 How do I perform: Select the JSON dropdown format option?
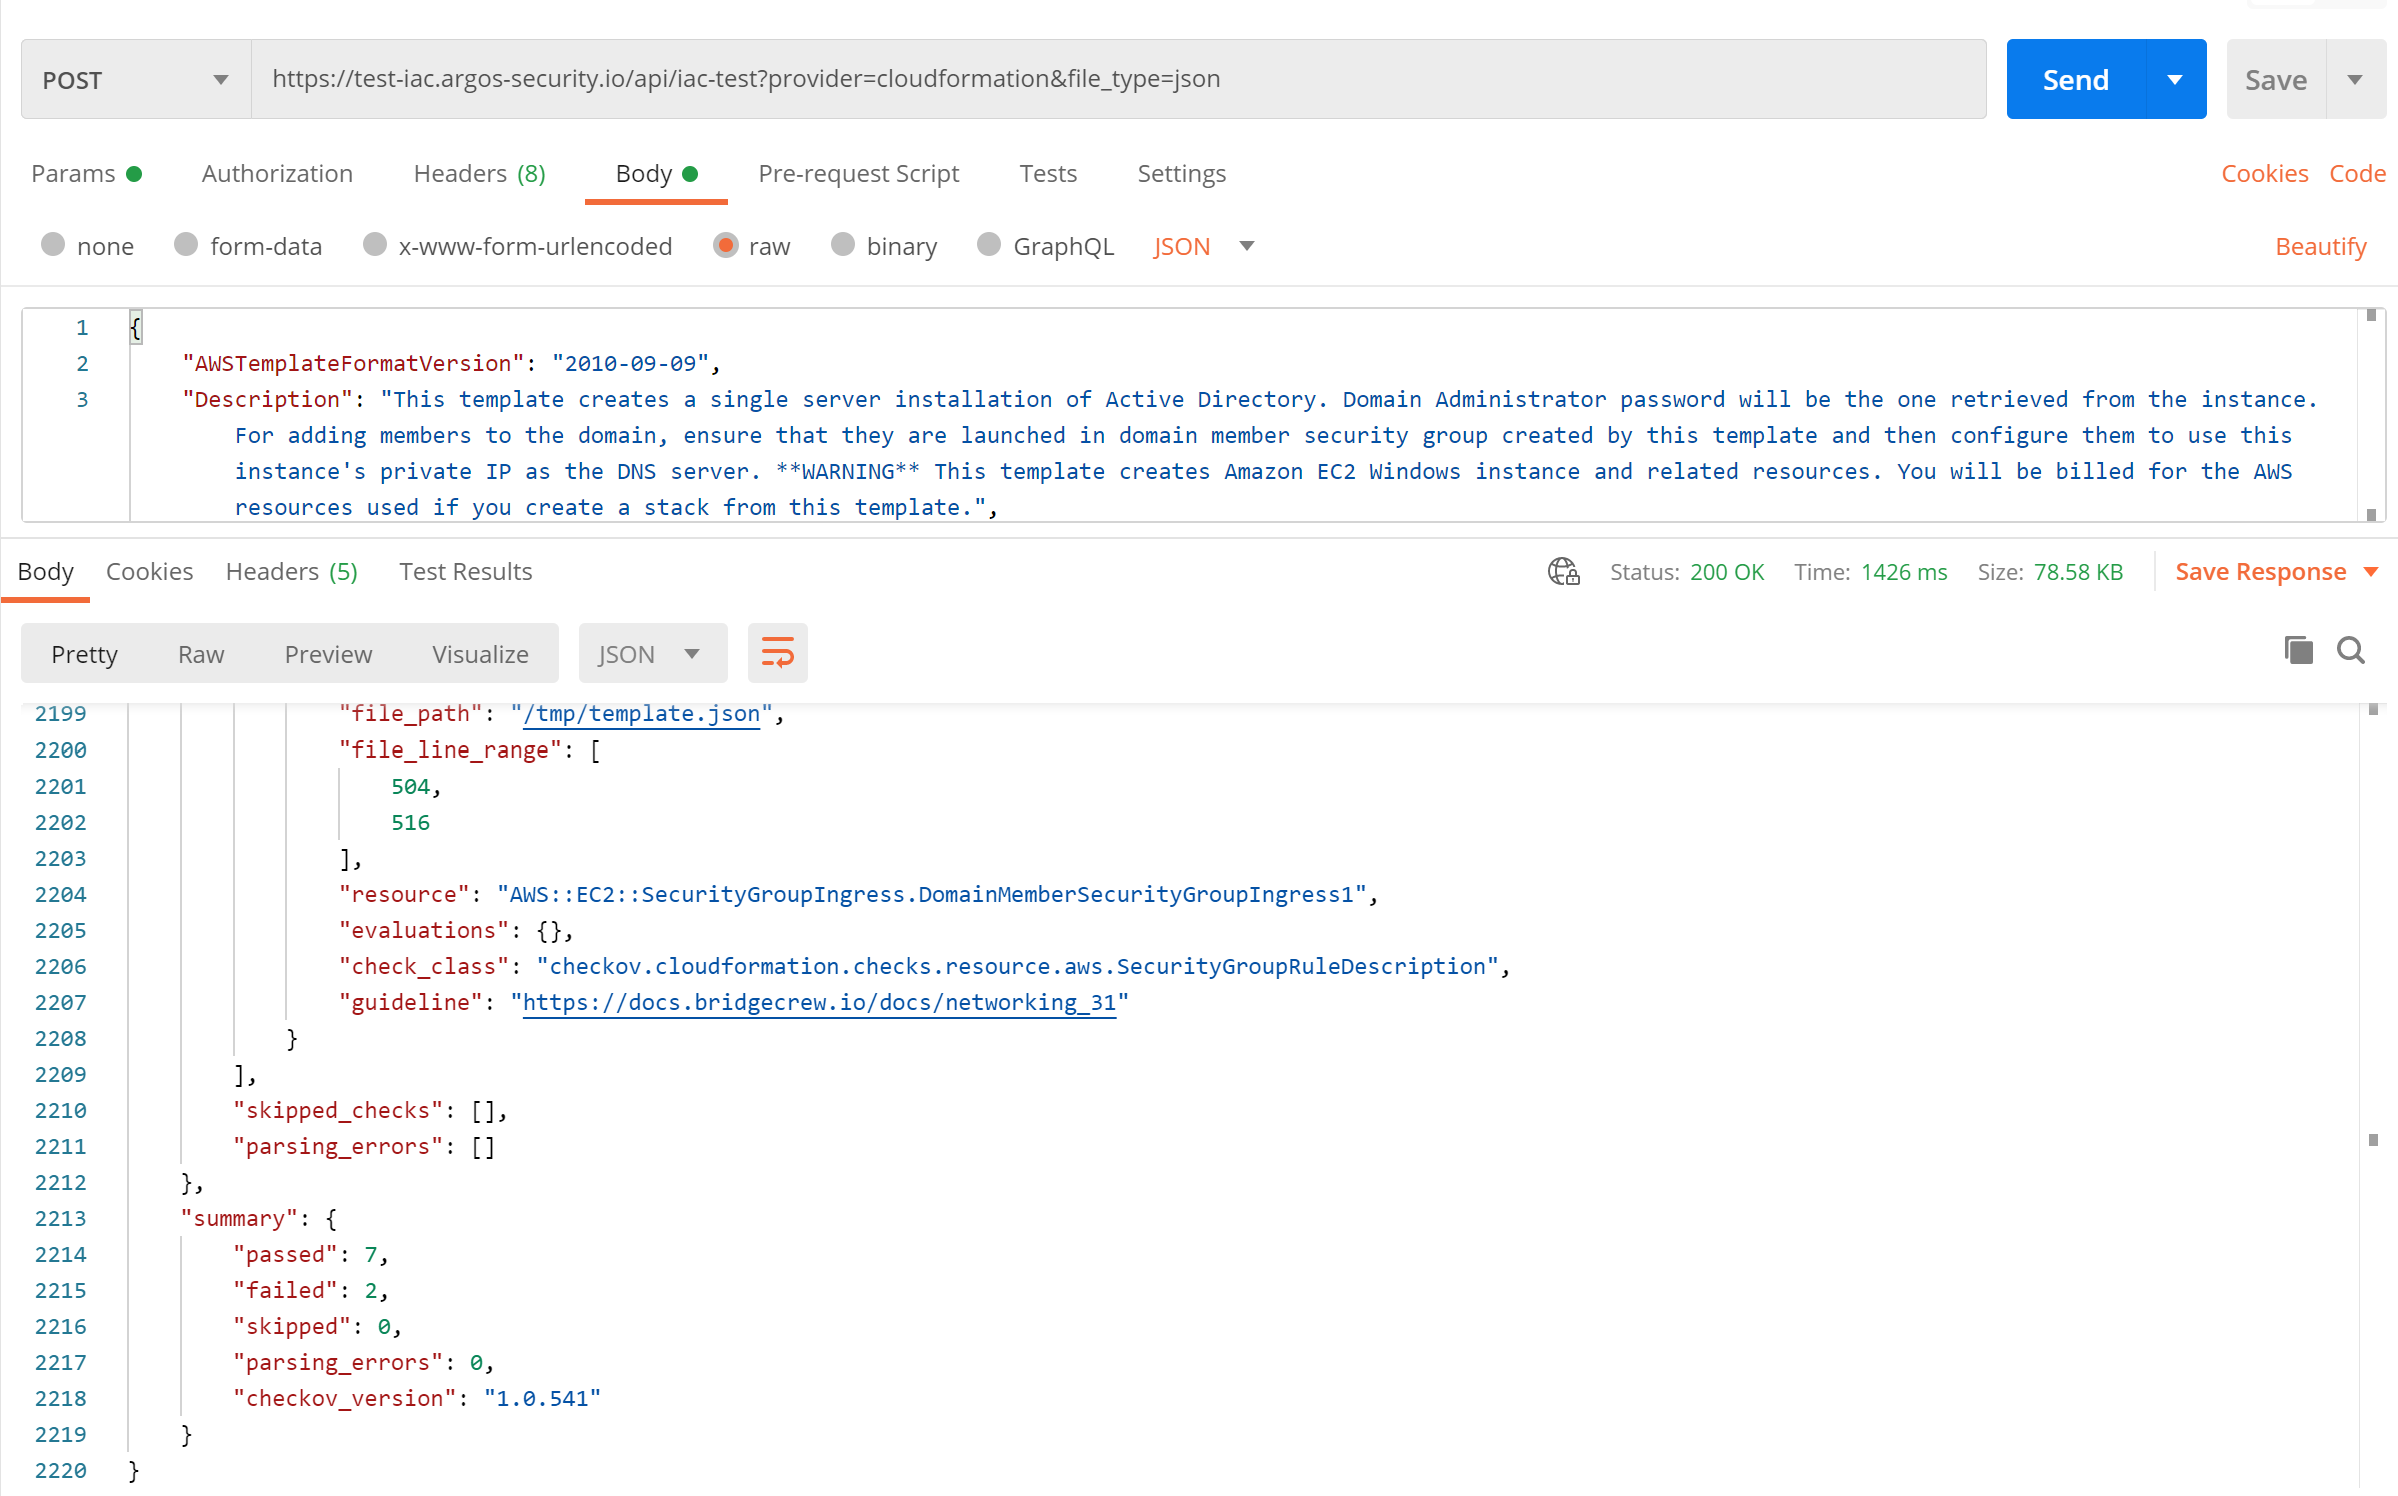[x=646, y=651]
